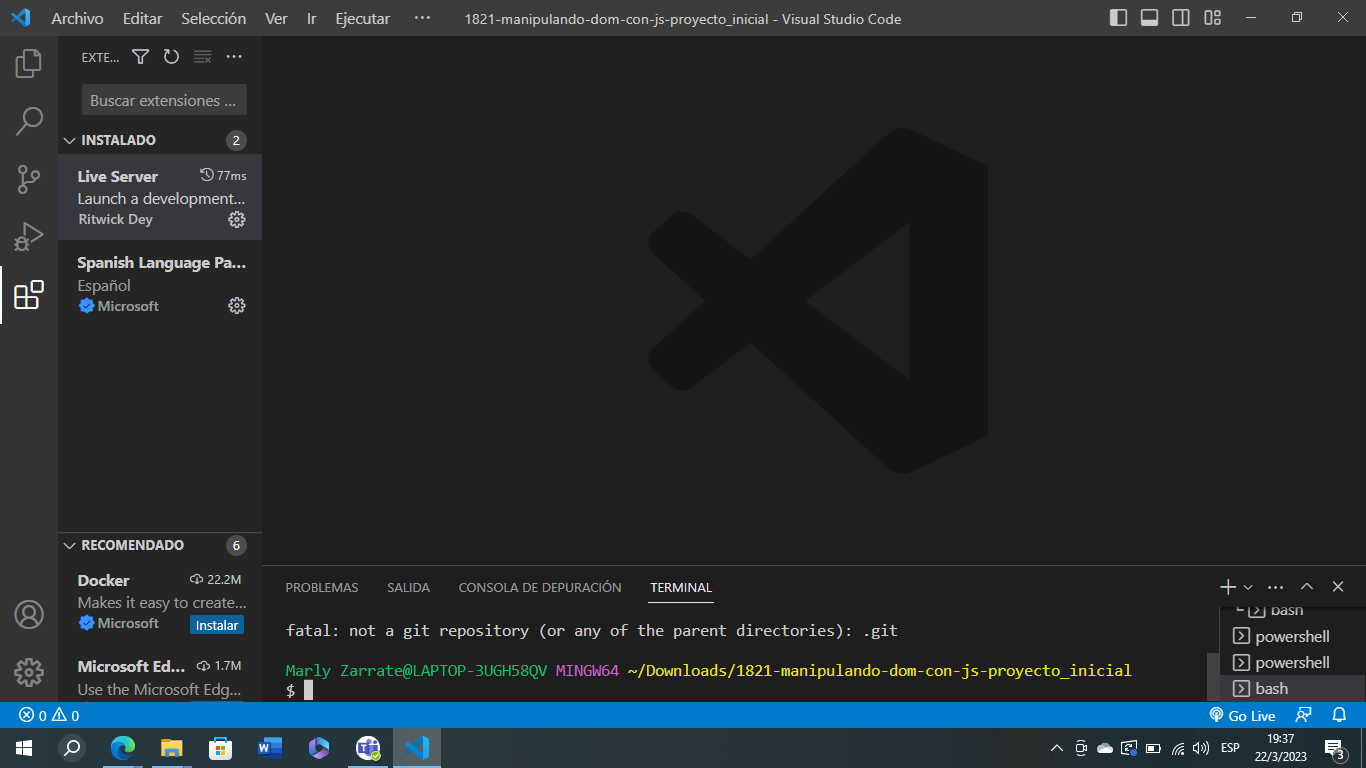Viewport: 1366px width, 768px height.
Task: Open the overflow menu after Ejecutar
Action: point(422,18)
